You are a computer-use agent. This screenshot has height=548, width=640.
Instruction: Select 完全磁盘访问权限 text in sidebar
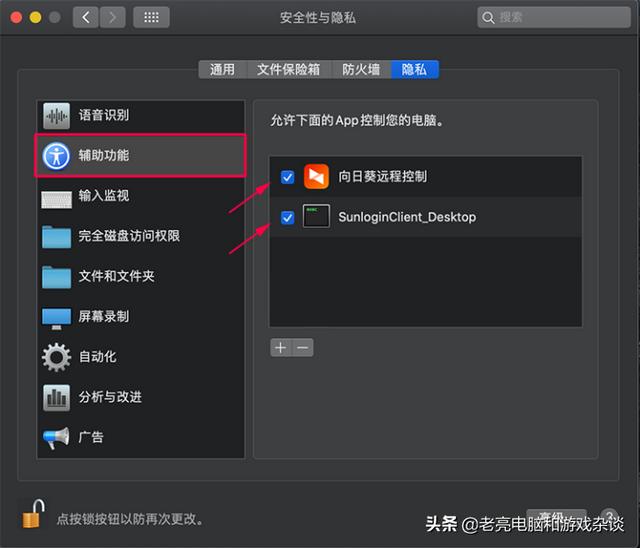129,236
